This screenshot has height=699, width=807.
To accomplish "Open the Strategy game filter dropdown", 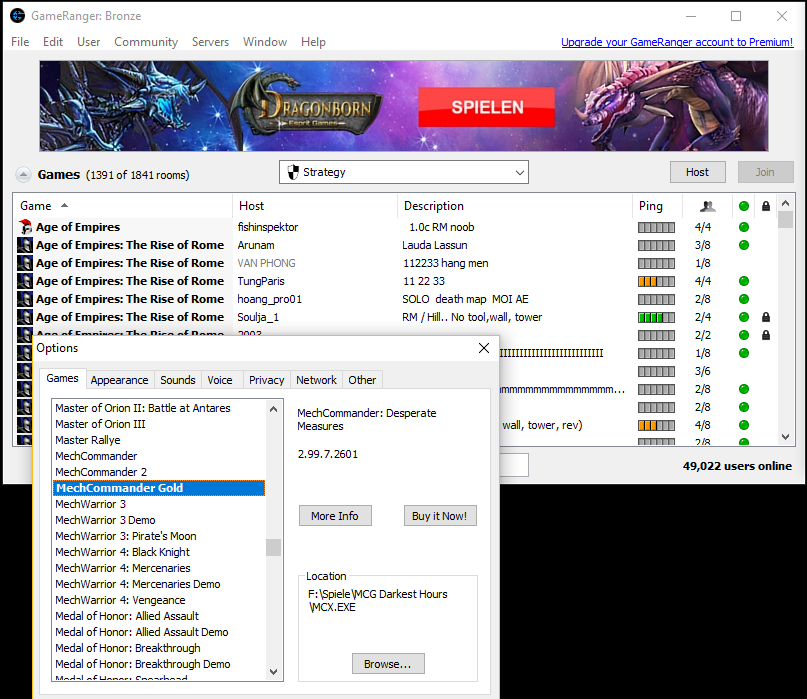I will (404, 172).
